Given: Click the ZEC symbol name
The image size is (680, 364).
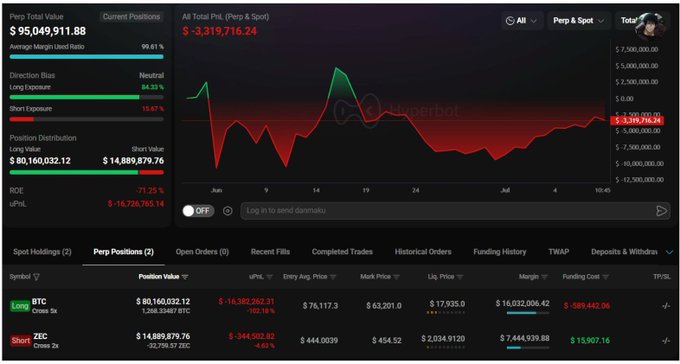Looking at the screenshot, I should [x=40, y=336].
